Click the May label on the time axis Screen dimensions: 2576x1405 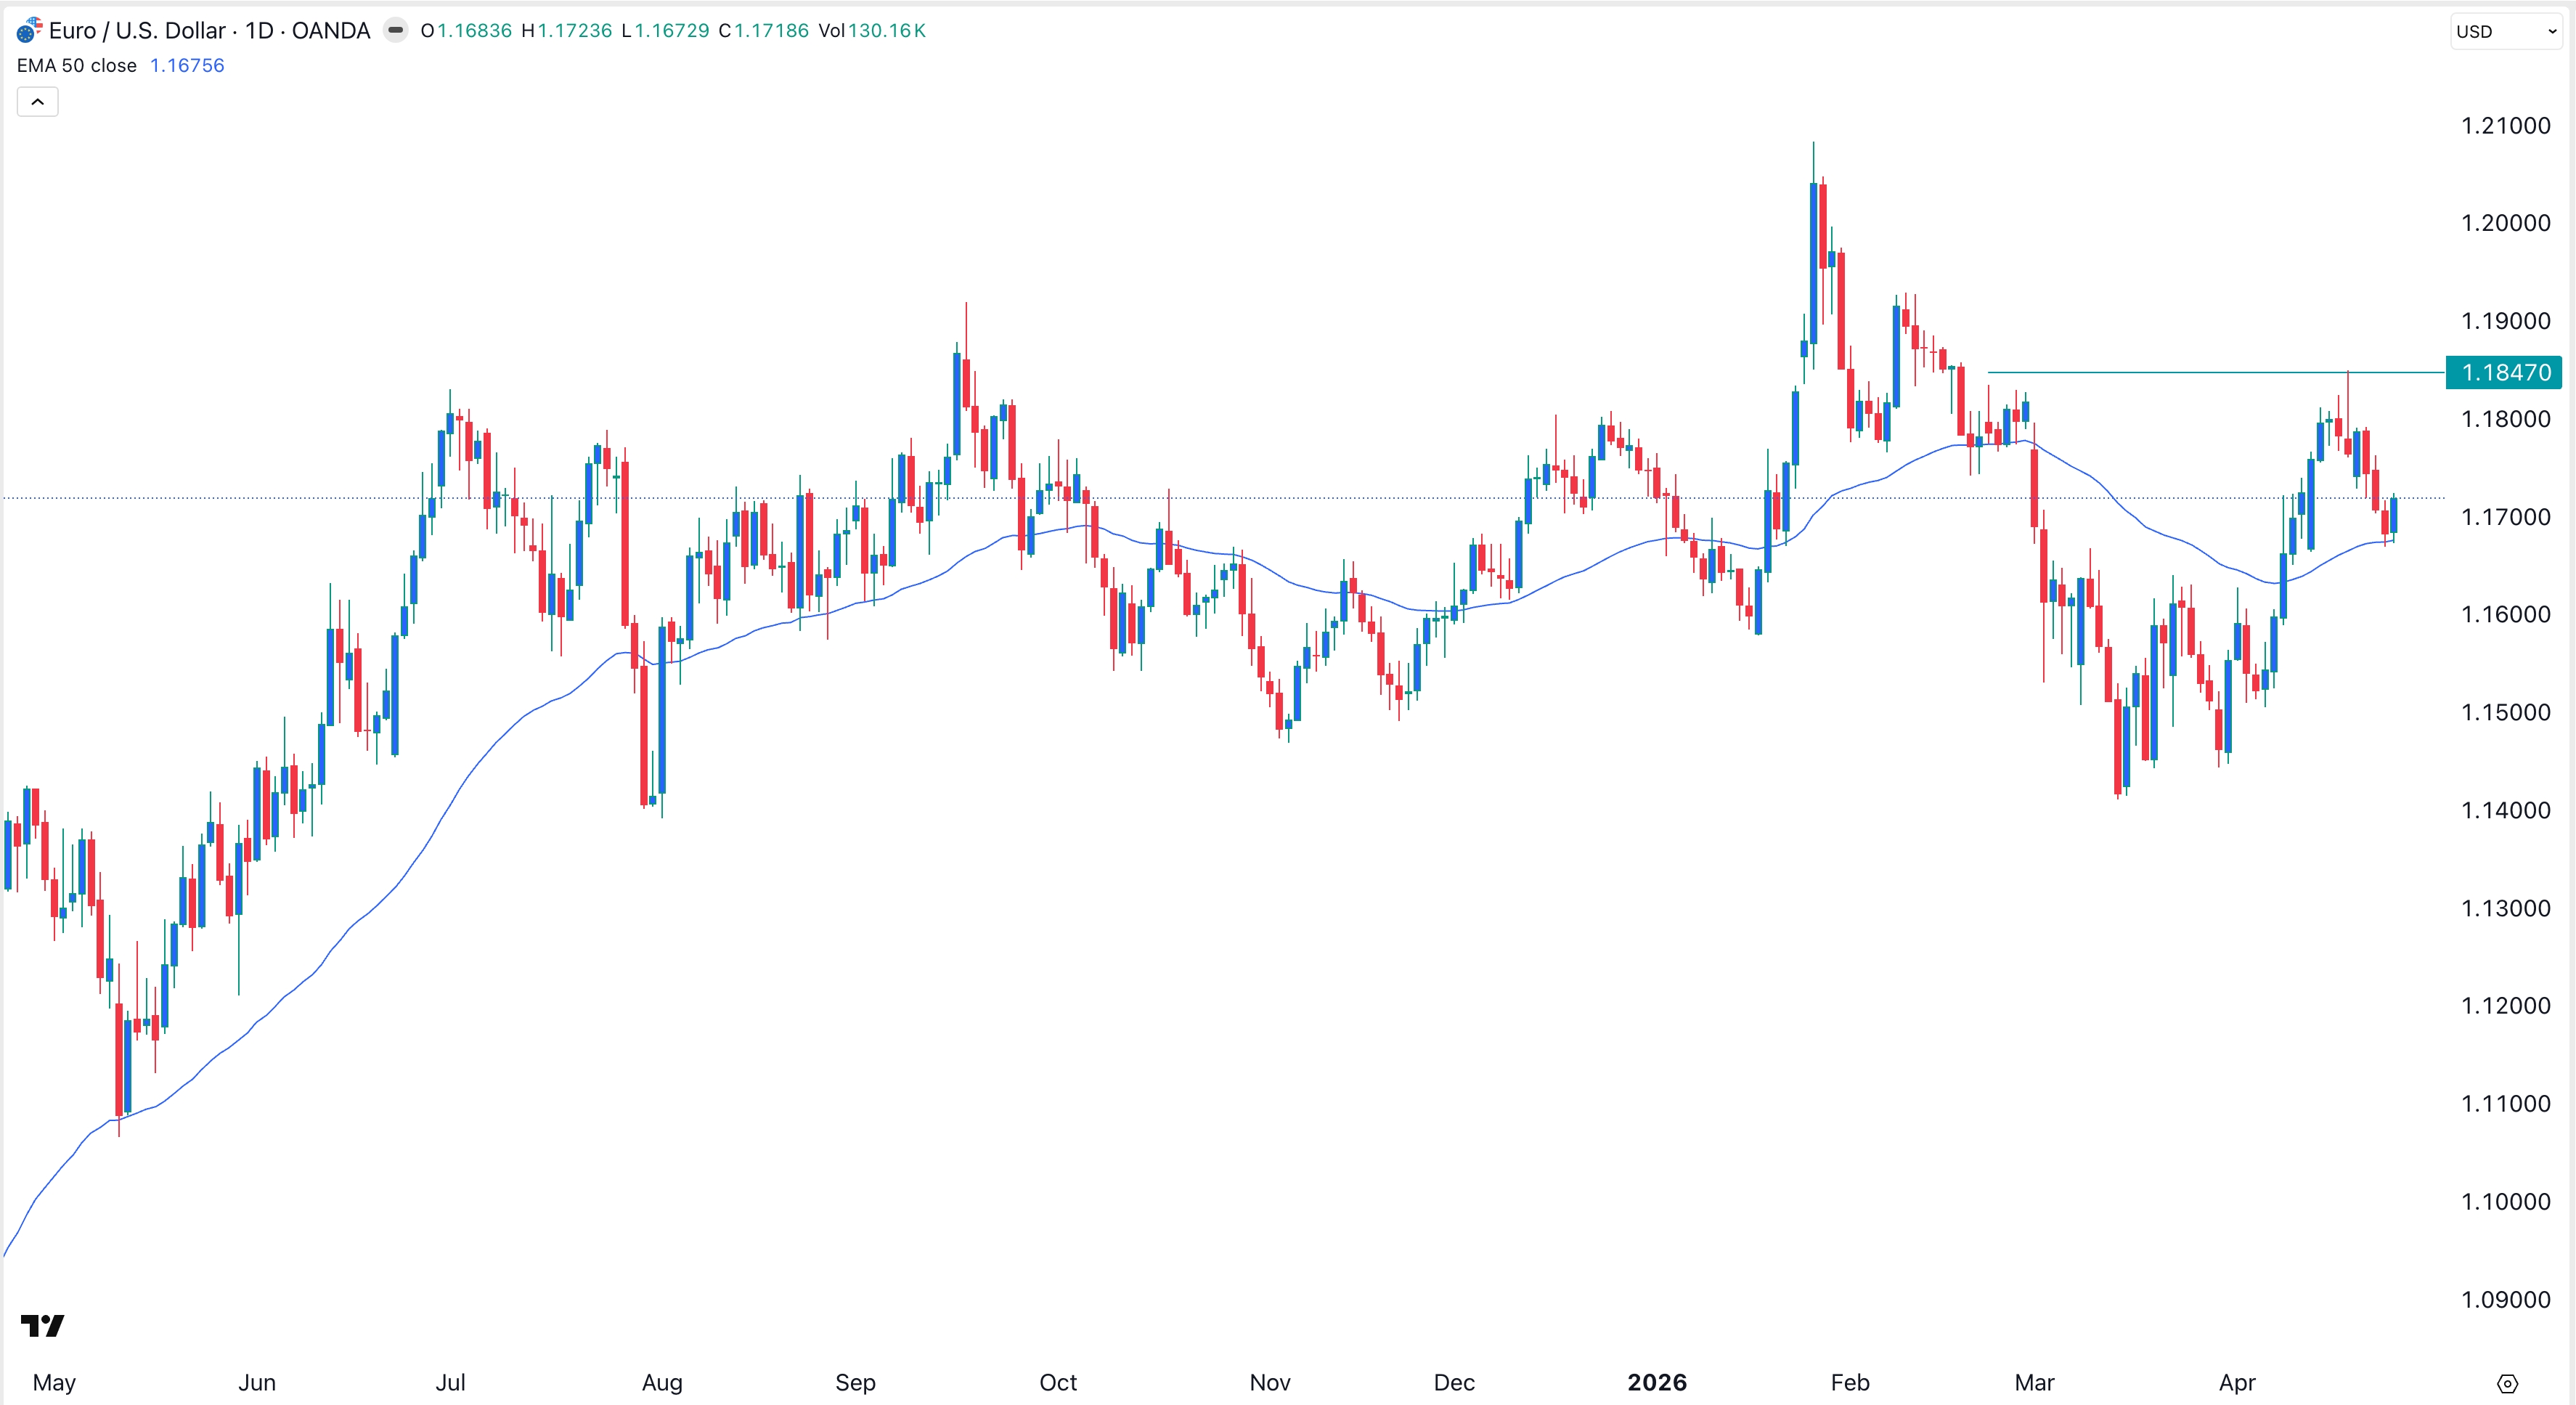(x=55, y=1383)
